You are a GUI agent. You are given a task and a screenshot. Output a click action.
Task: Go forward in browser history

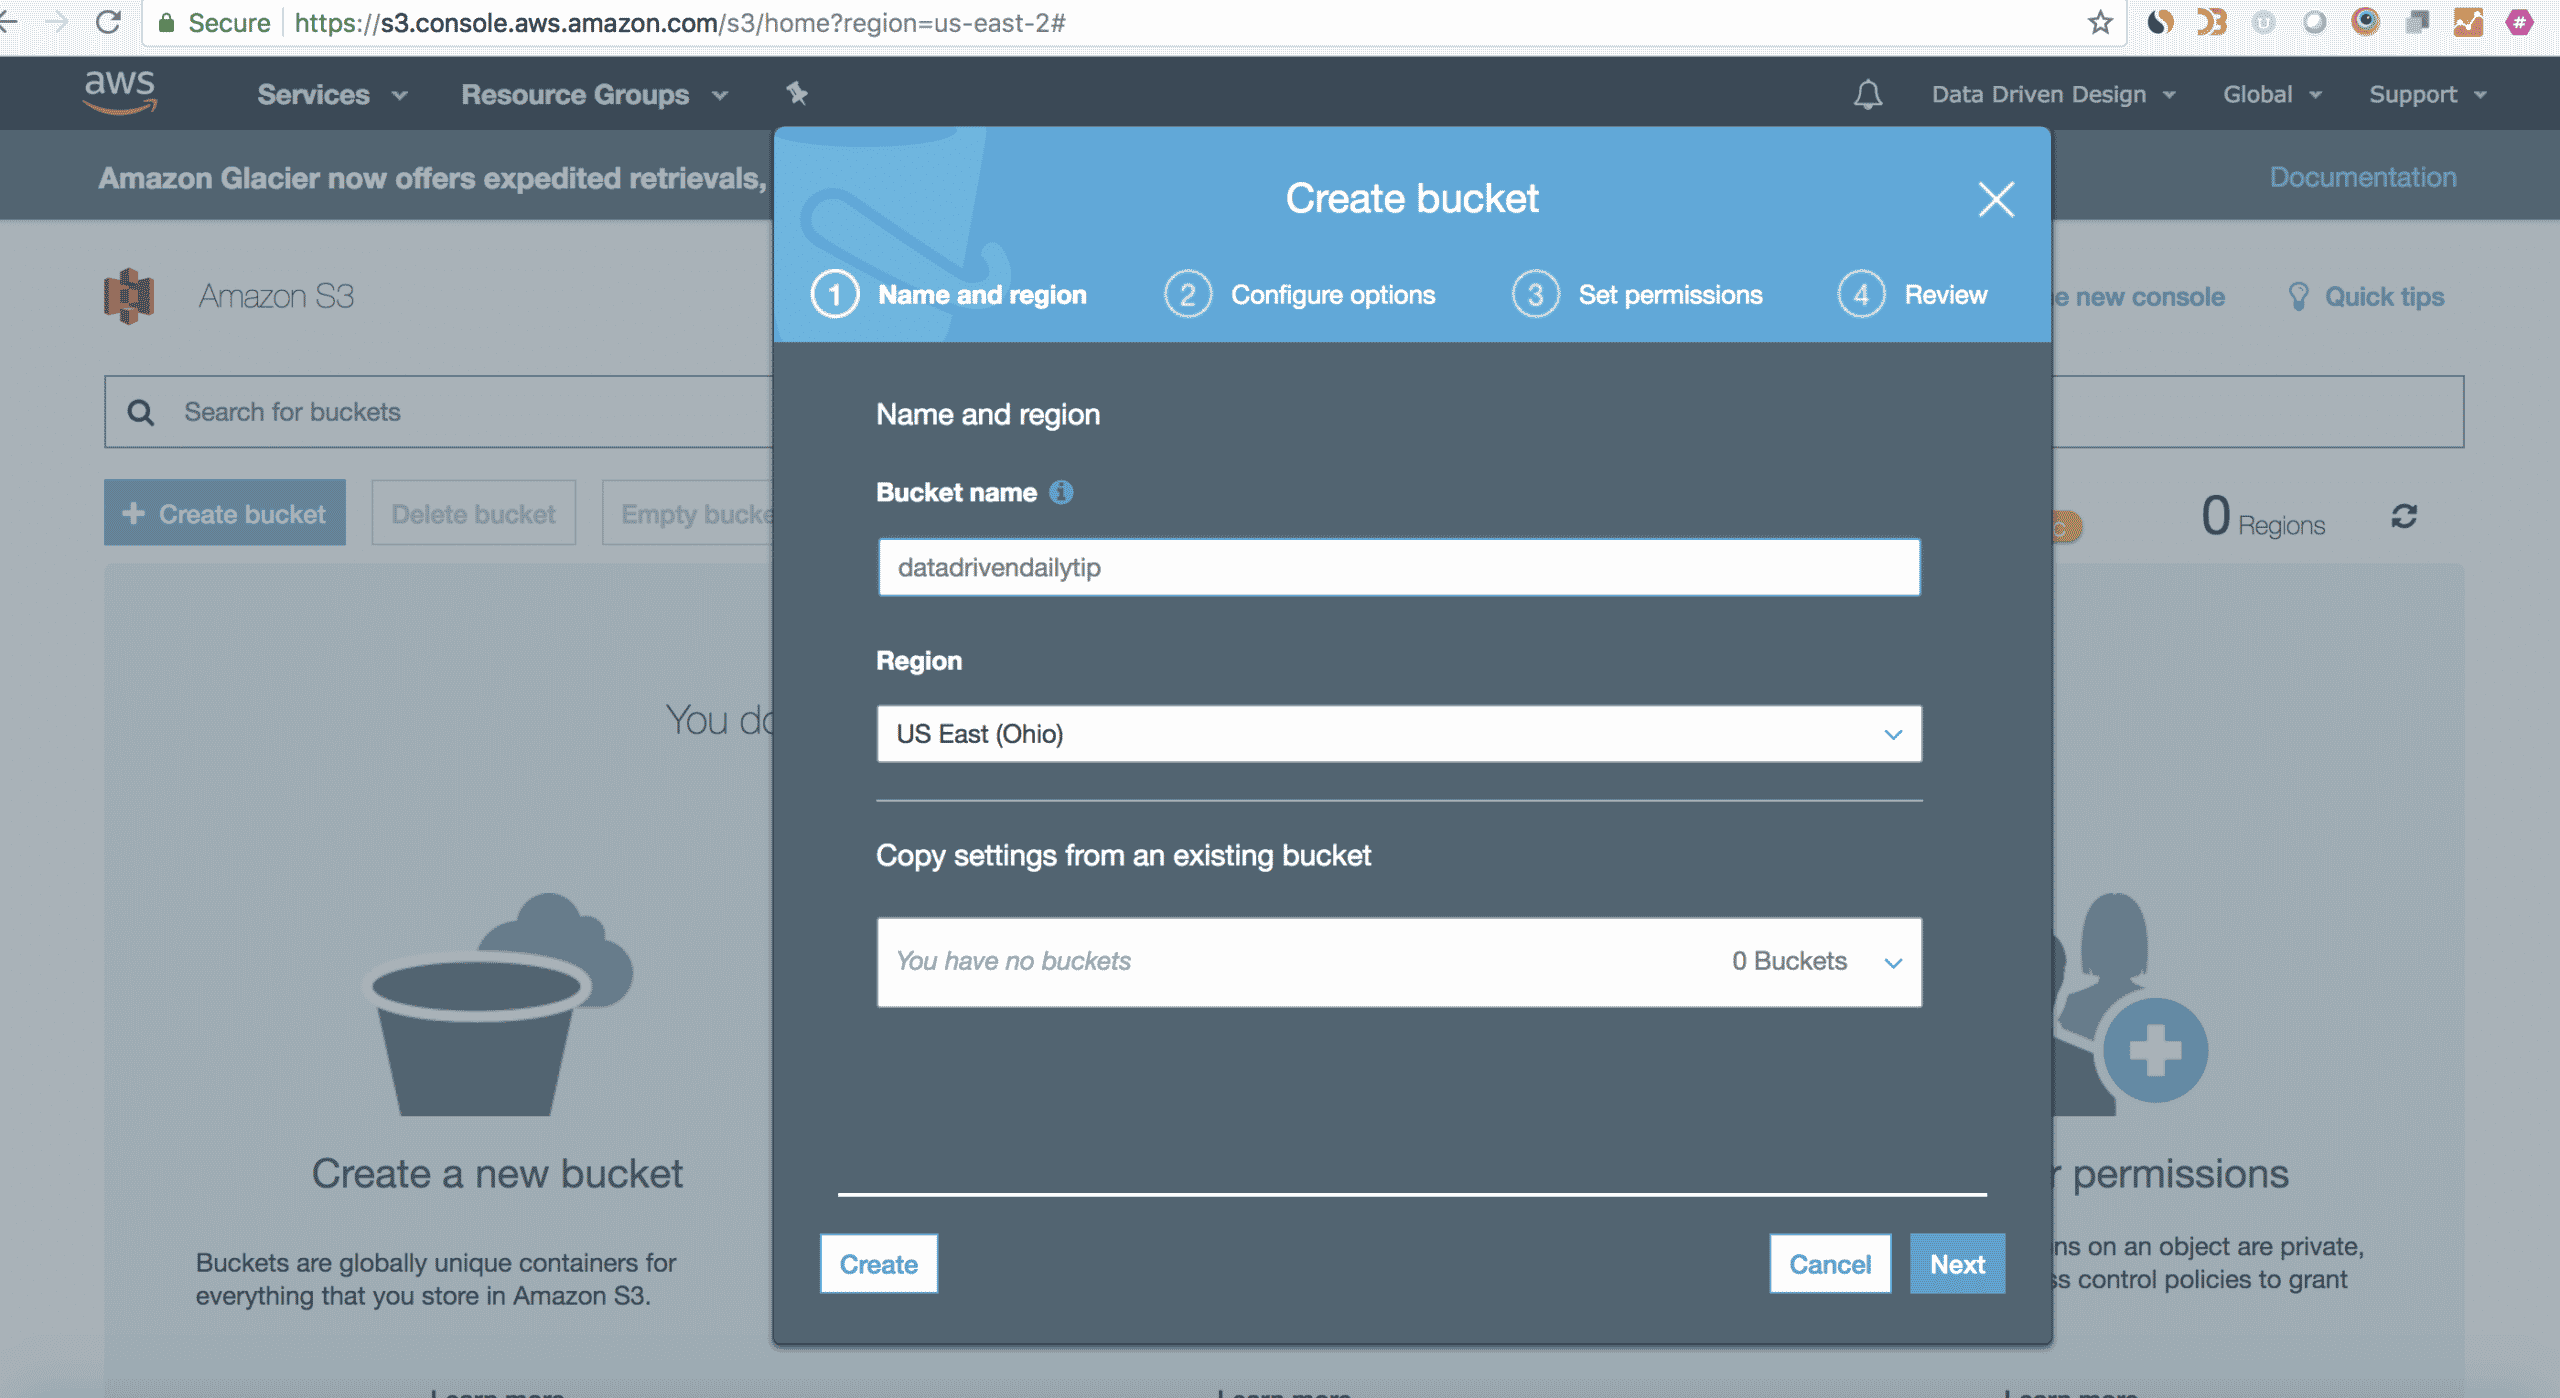pos(57,22)
